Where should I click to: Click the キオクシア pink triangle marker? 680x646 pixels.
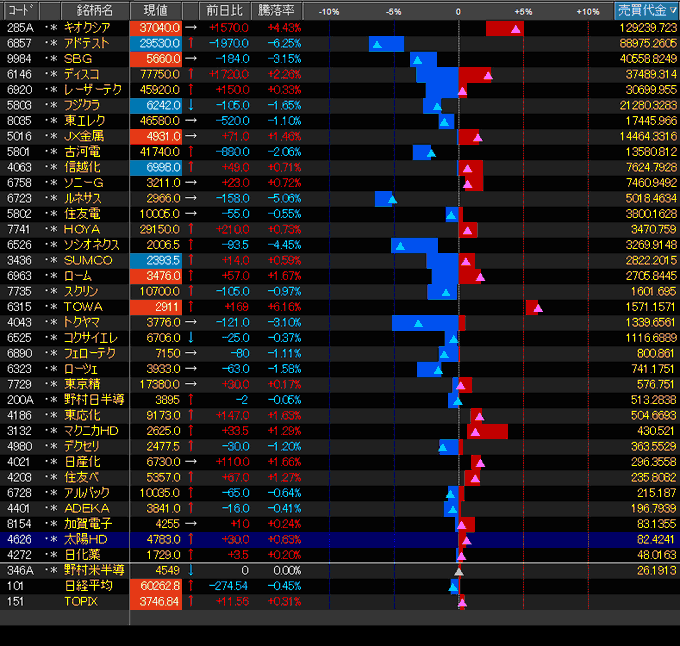[516, 29]
